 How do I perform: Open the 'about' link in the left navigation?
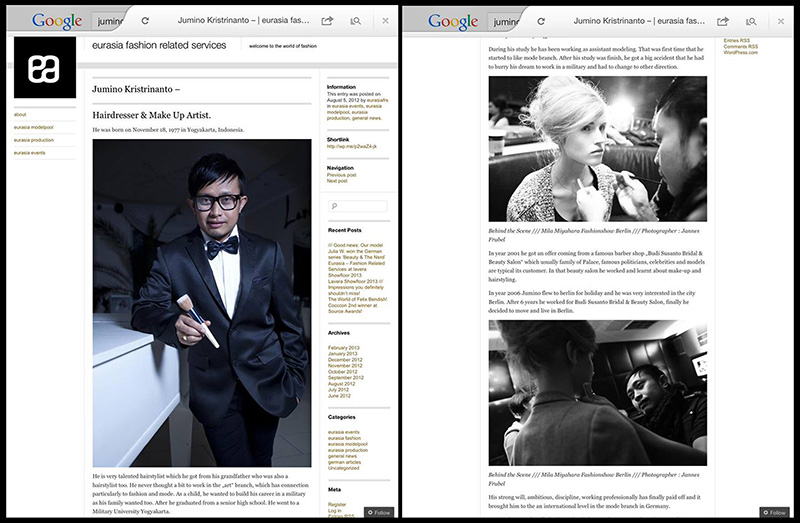click(x=20, y=115)
